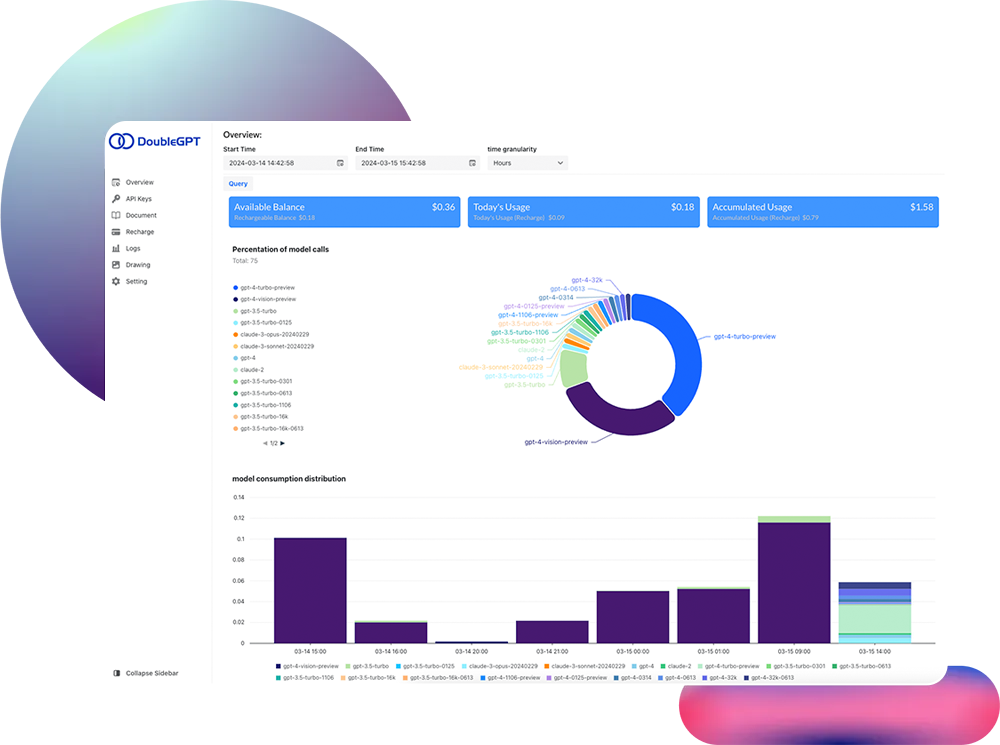The width and height of the screenshot is (1000, 745).
Task: Click the Recharge card icon in sidebar
Action: [x=116, y=231]
